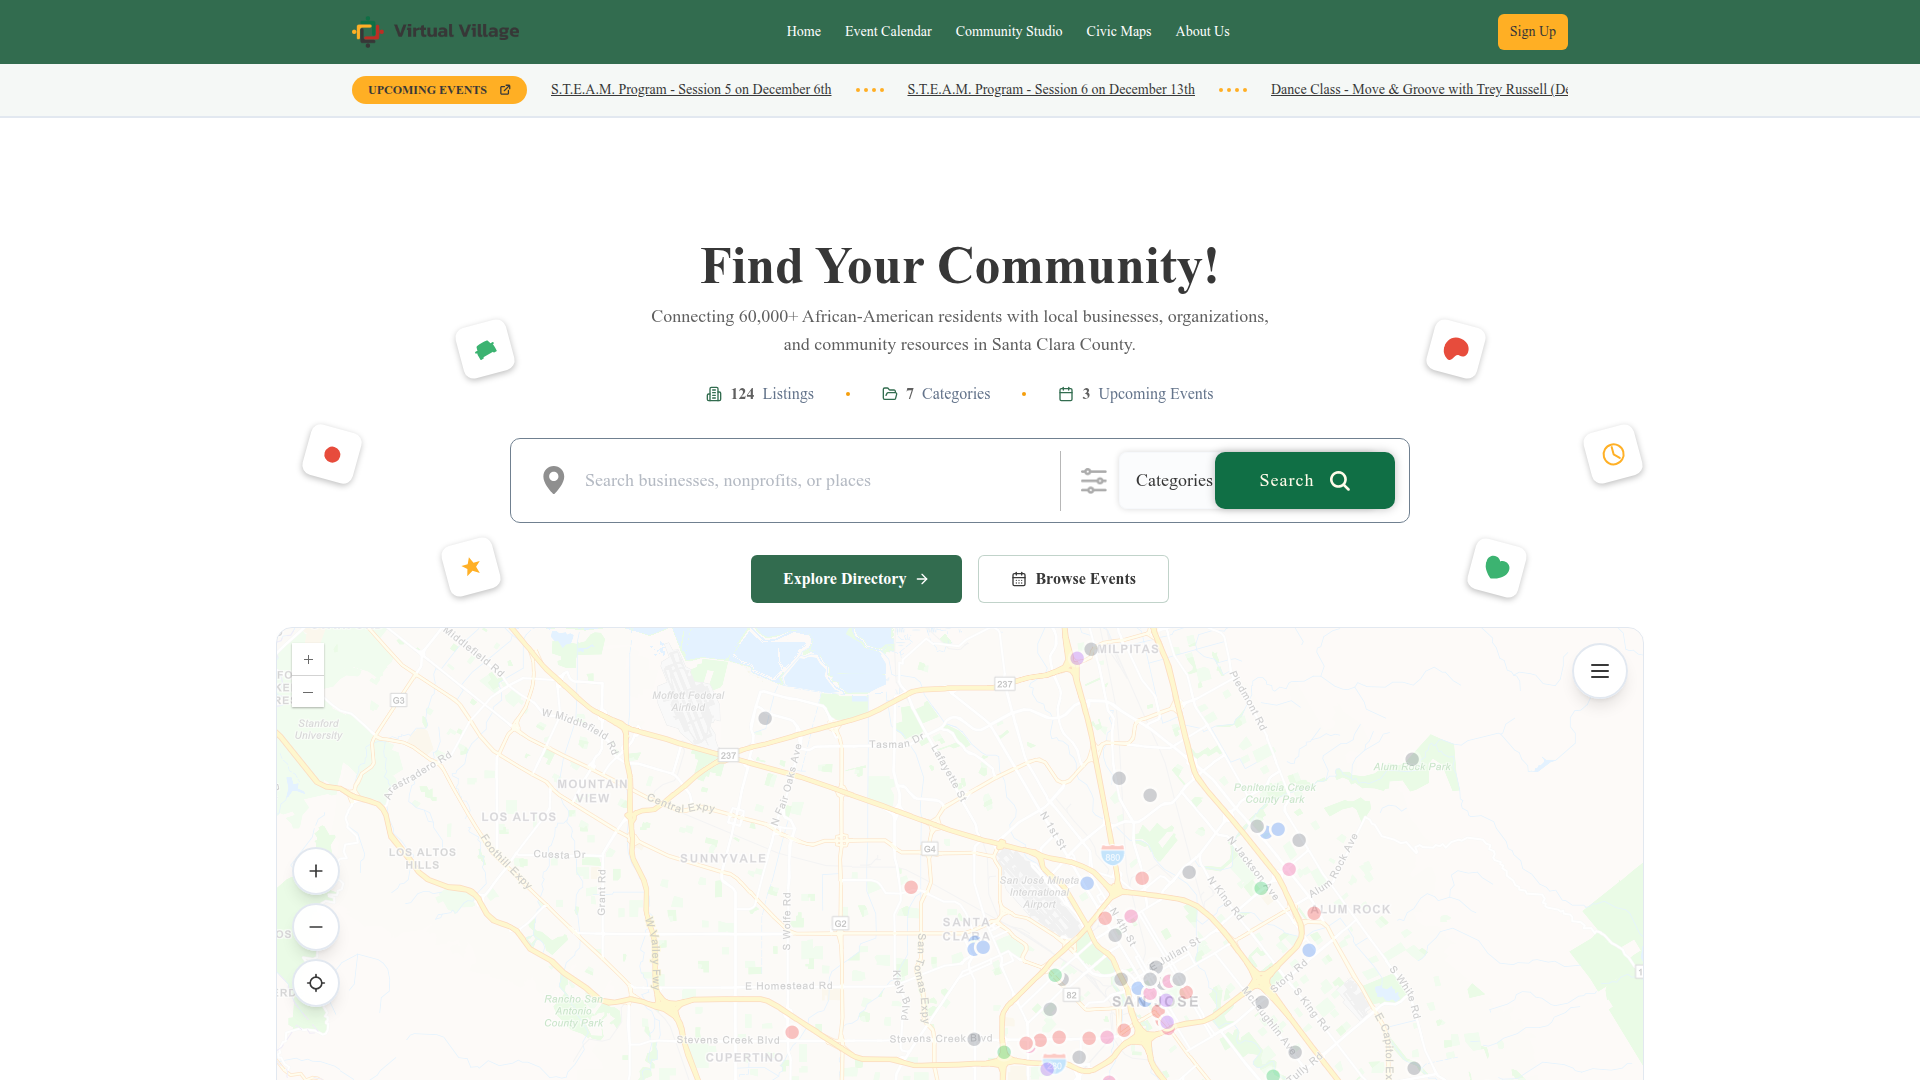Open the Dance Class with Trey Russell link
This screenshot has width=1920, height=1080.
point(1418,89)
